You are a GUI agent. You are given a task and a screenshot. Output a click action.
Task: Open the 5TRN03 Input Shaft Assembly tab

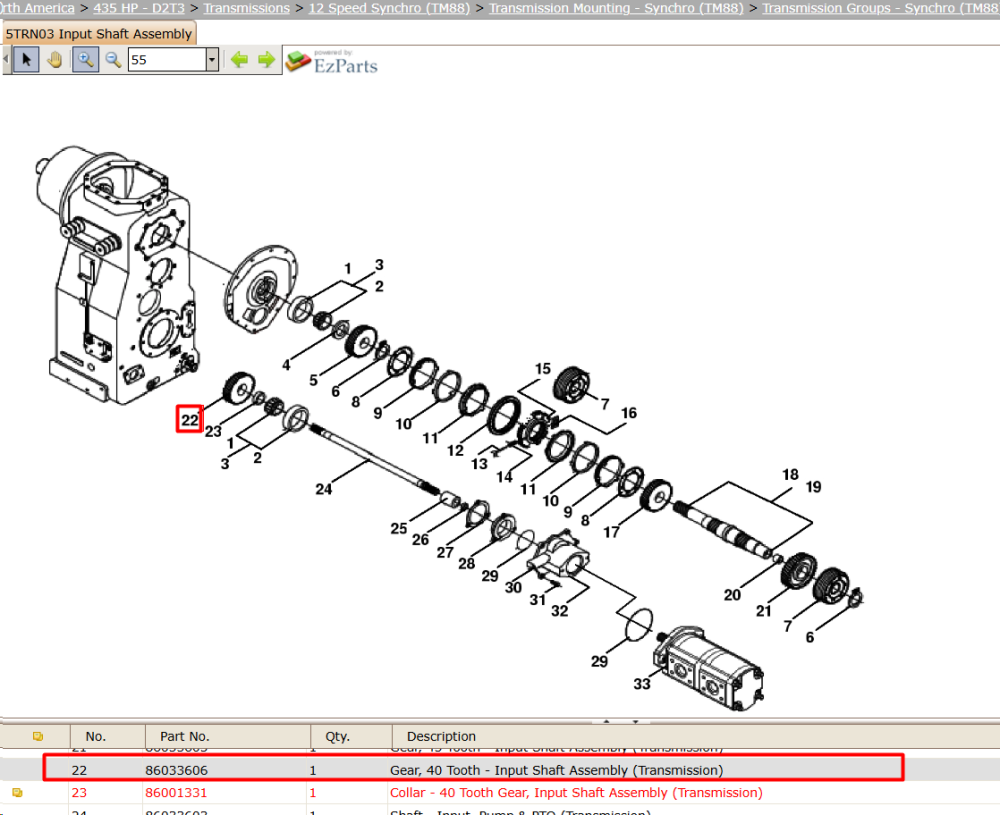point(99,34)
